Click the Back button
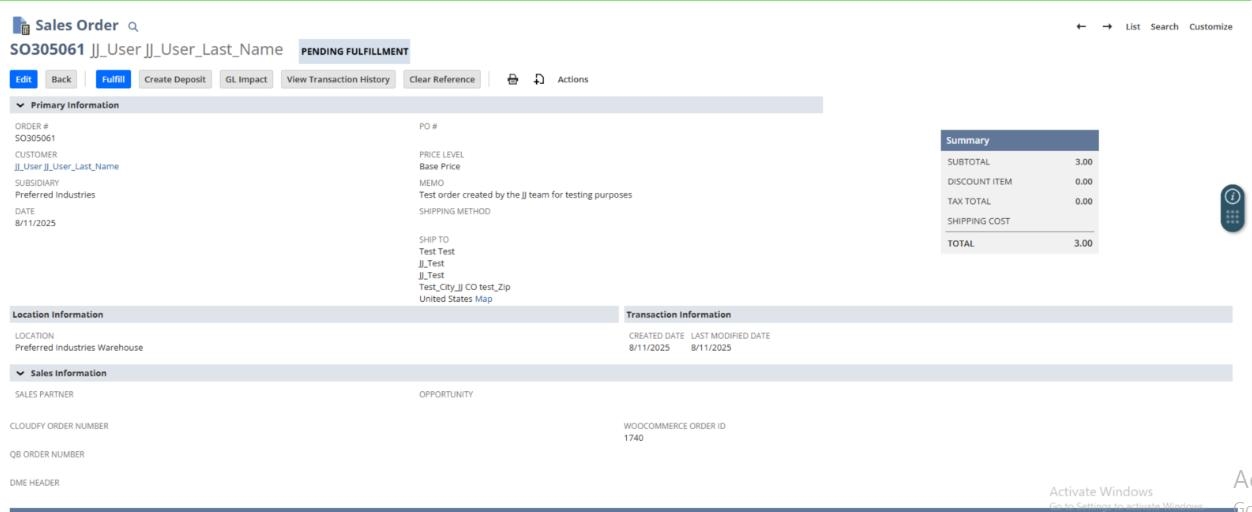This screenshot has height=512, width=1252. [x=62, y=79]
